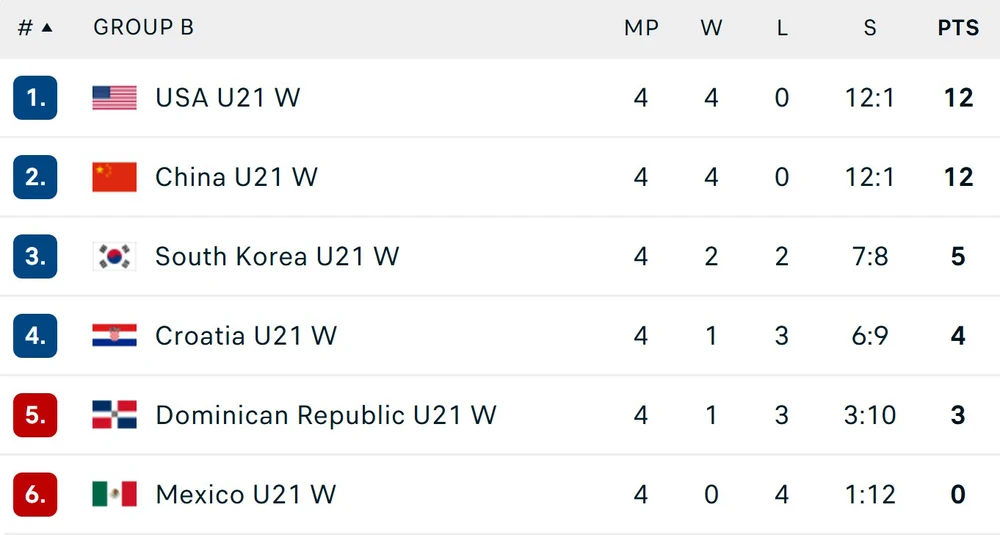Click the Mexico flag icon

tap(114, 494)
